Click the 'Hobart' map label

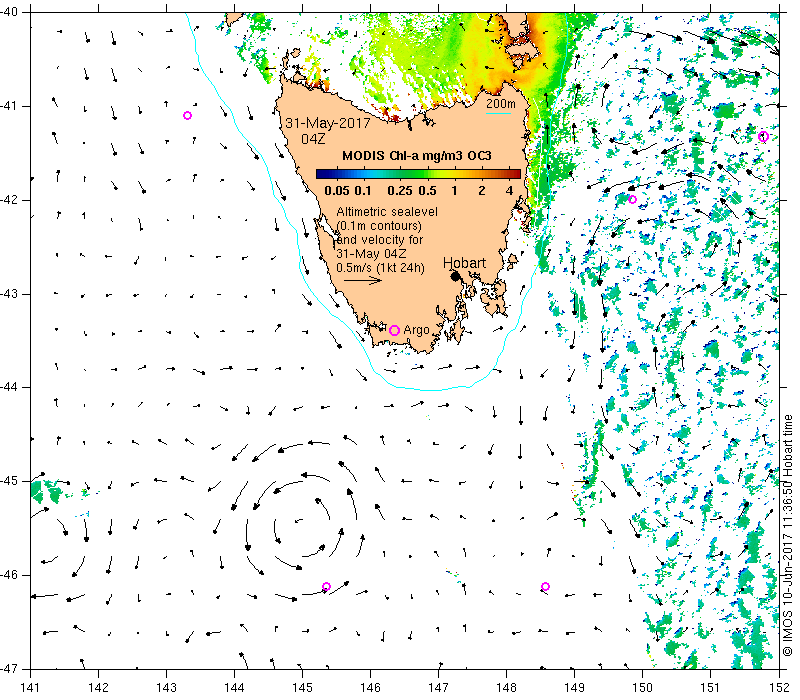pyautogui.click(x=464, y=263)
